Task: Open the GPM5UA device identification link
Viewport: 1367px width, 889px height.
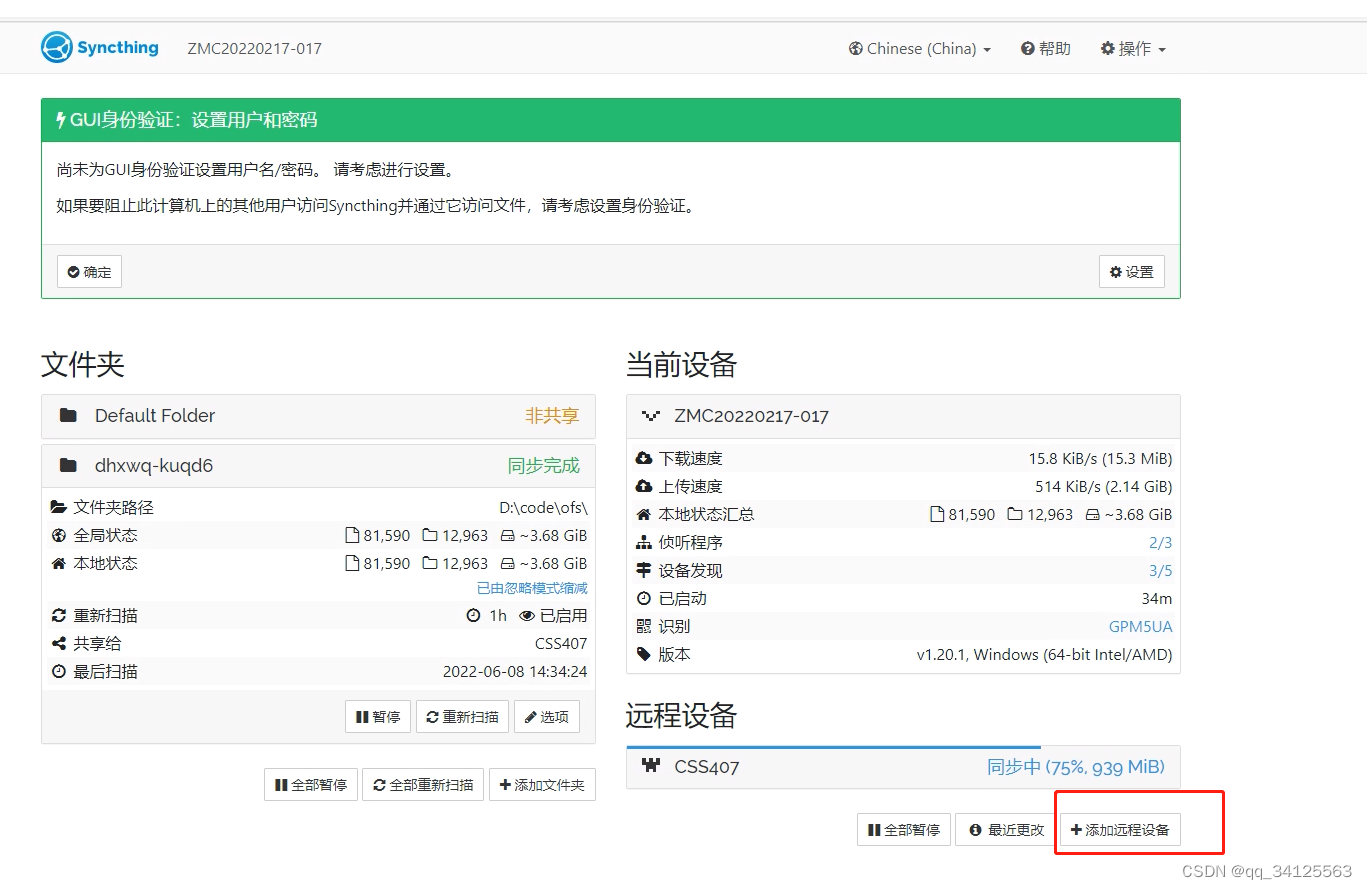Action: click(1140, 626)
